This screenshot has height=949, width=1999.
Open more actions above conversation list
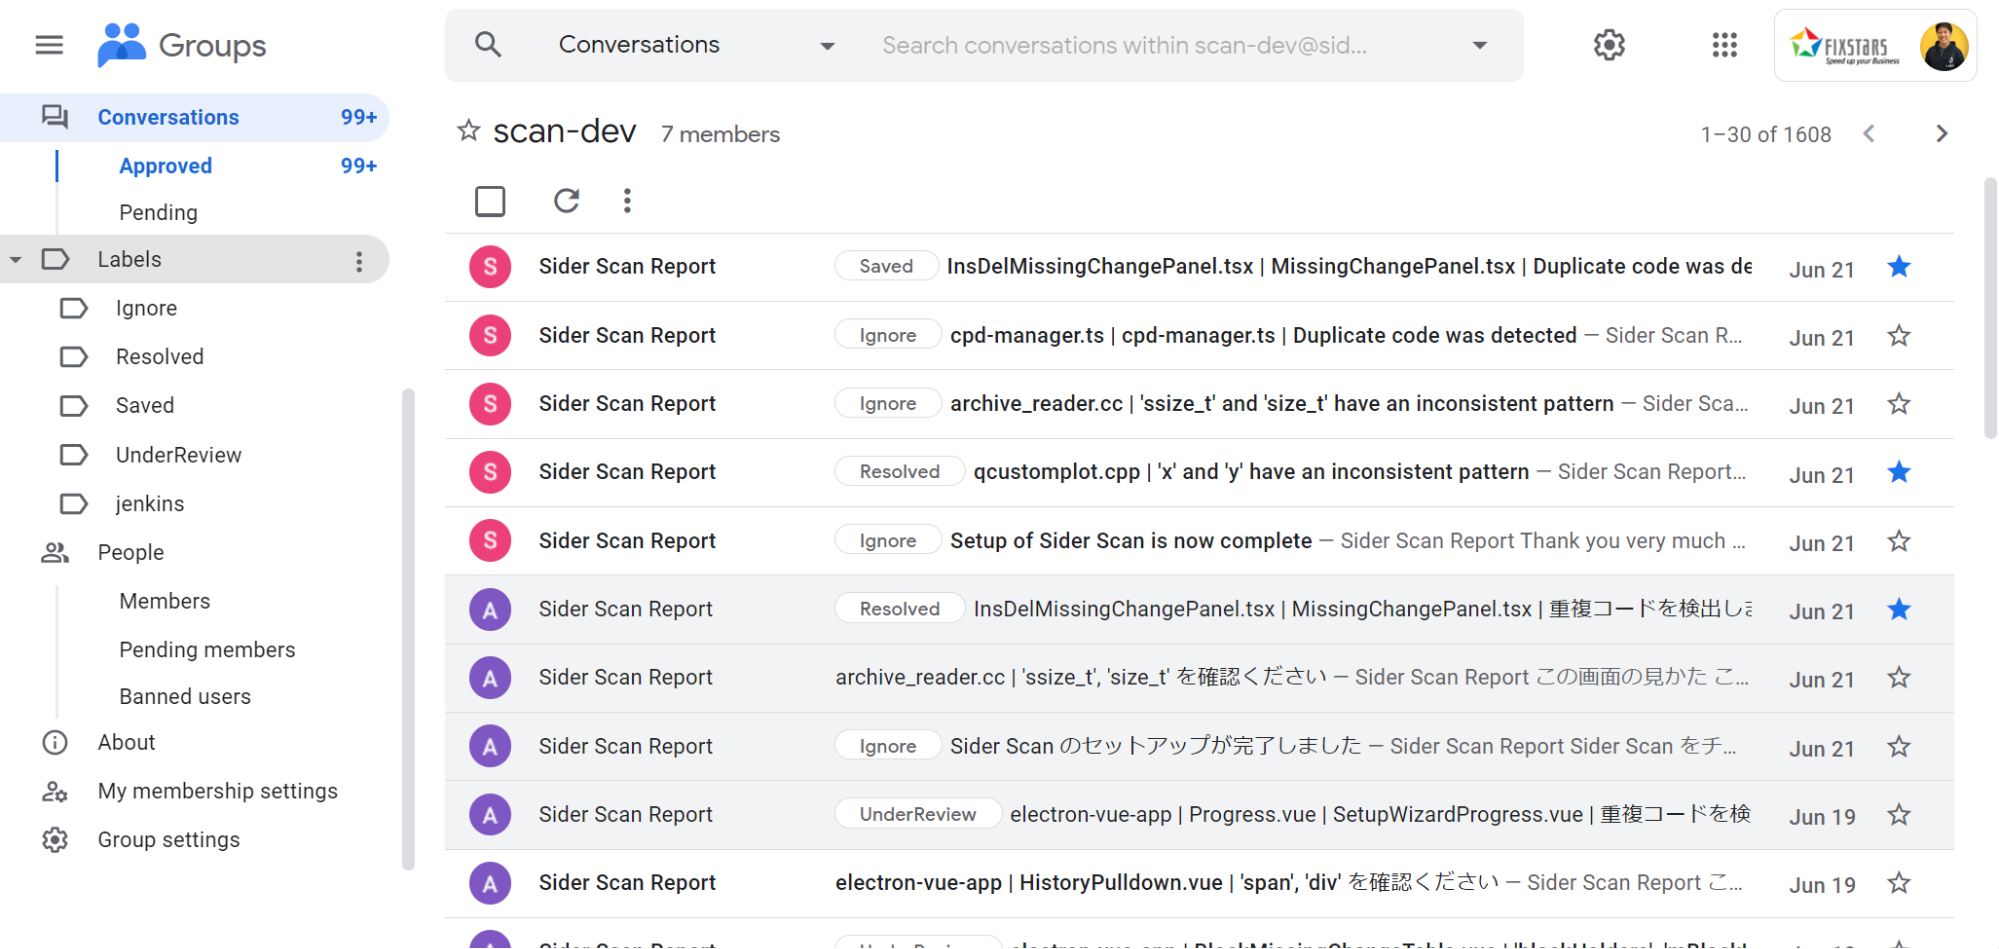tap(627, 201)
